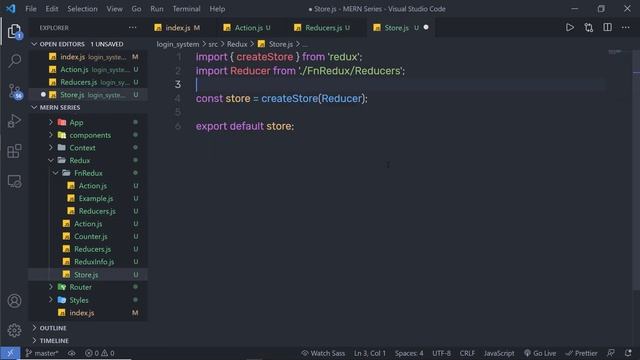Open the Run menu
The height and width of the screenshot is (360, 640).
click(157, 9)
